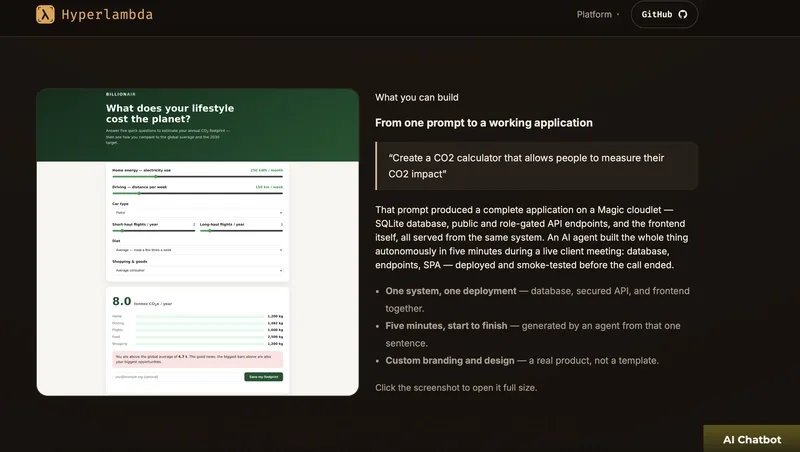800x452 pixels.
Task: Click the 'What you can build' label
Action: click(417, 97)
